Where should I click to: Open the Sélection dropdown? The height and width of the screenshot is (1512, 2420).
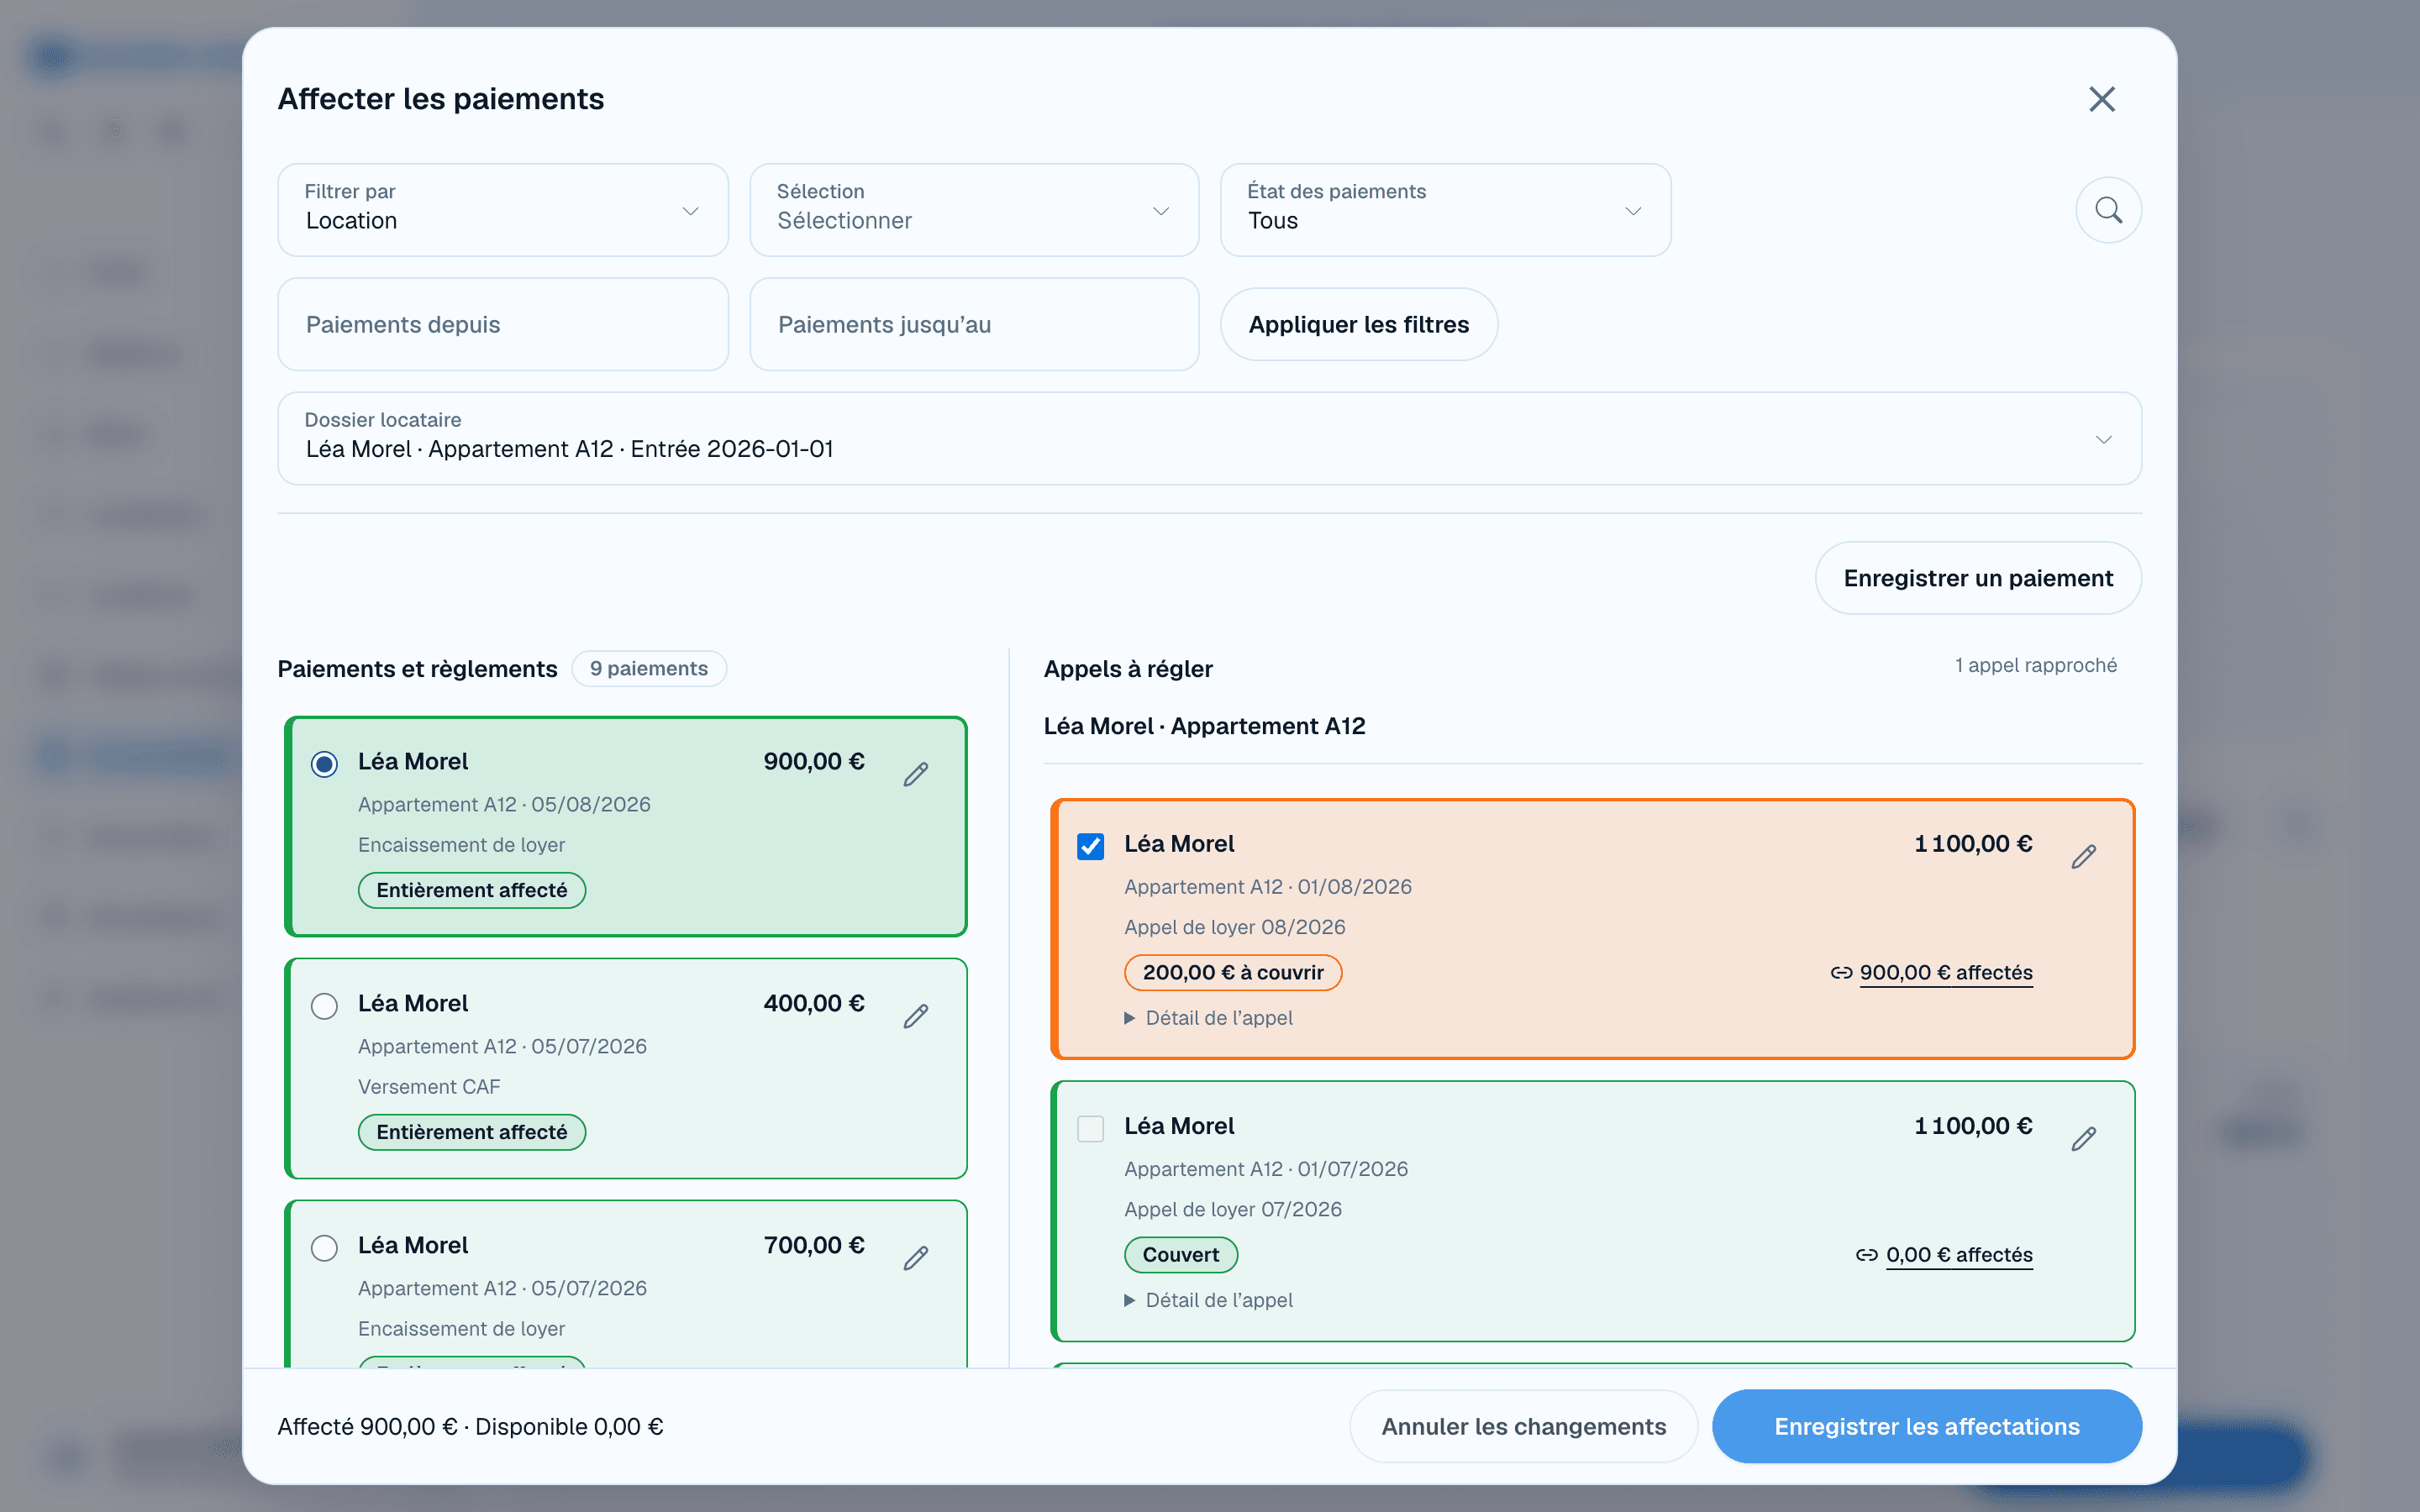coord(974,210)
